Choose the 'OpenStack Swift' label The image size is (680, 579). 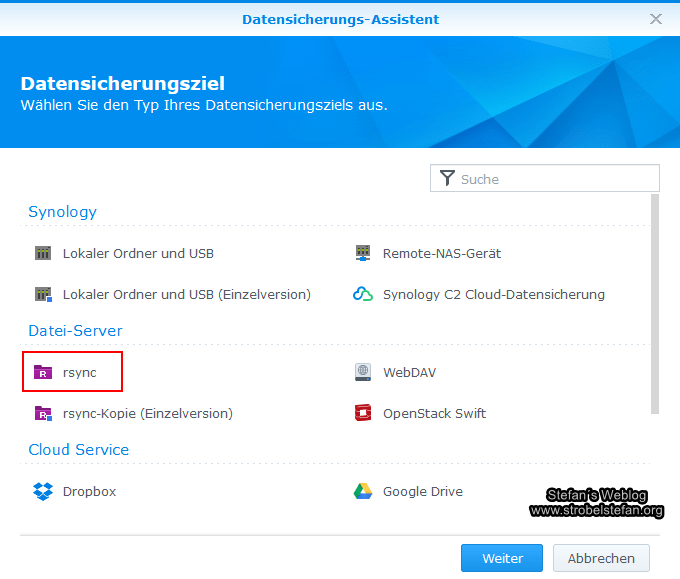[435, 414]
